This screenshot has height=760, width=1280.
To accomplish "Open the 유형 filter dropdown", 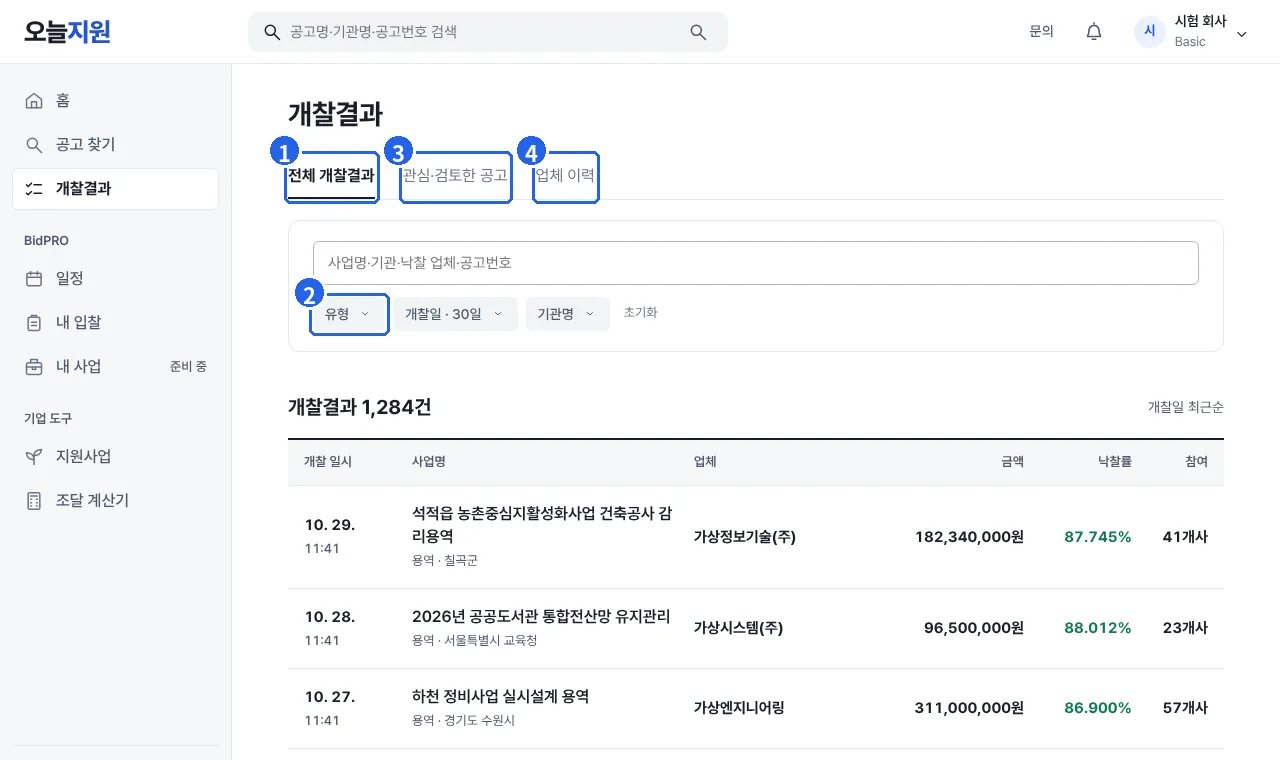I will tap(349, 314).
